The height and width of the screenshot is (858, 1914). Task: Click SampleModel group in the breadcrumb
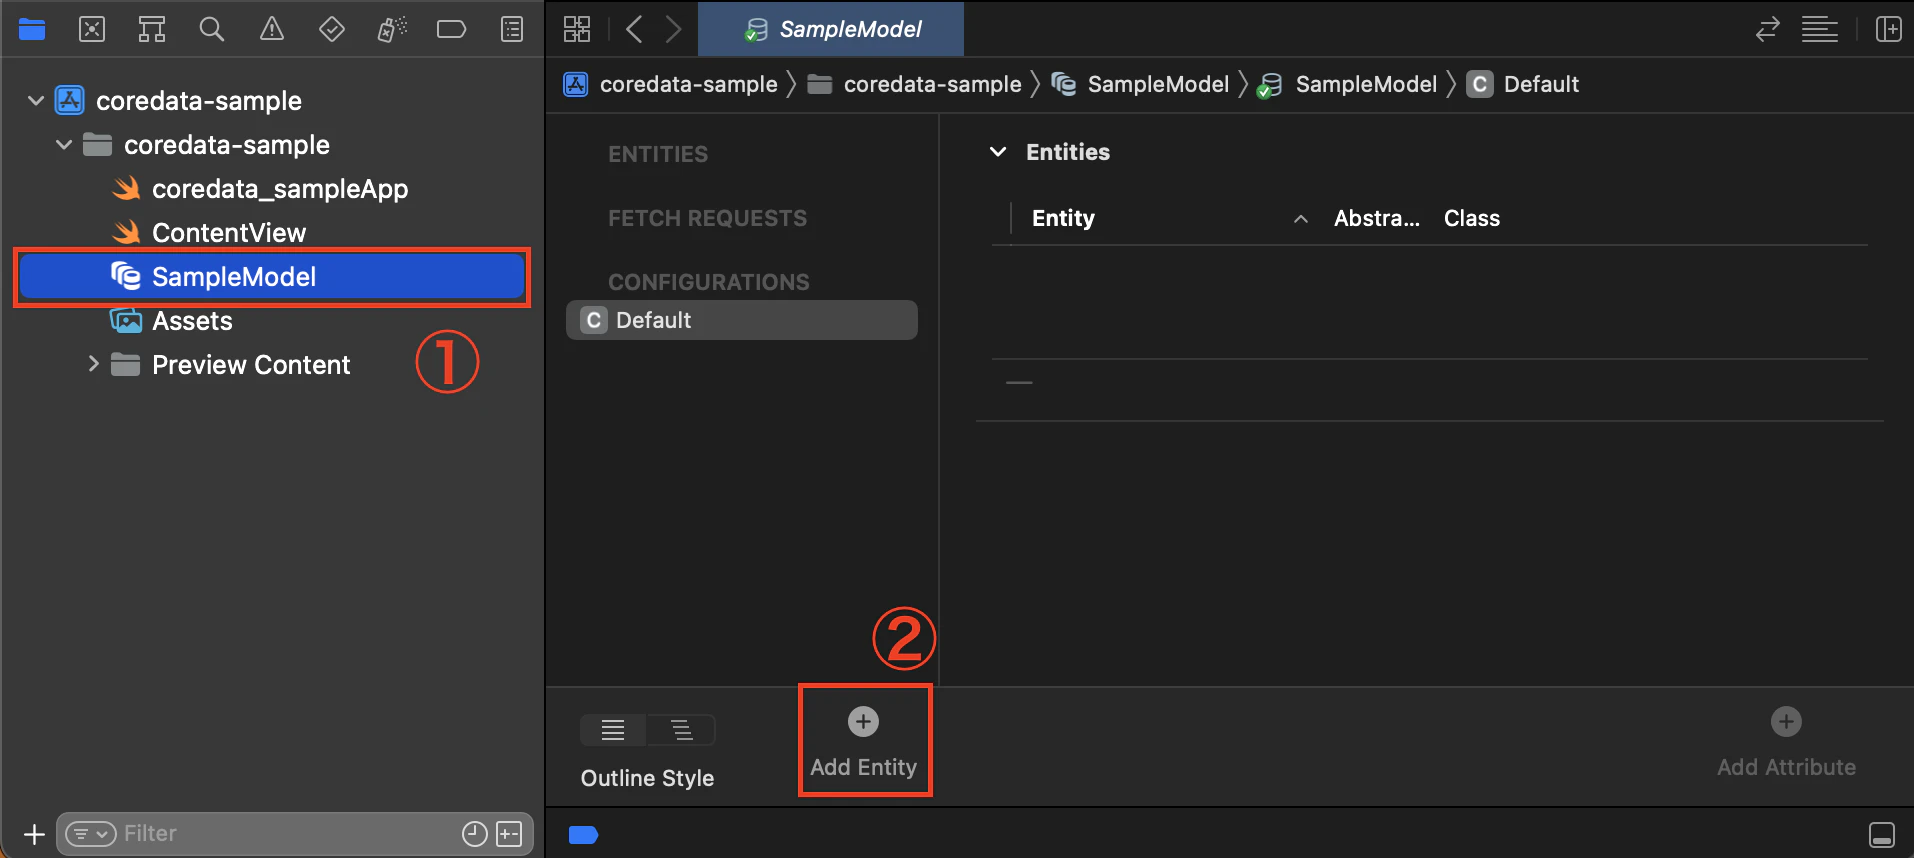(1140, 85)
